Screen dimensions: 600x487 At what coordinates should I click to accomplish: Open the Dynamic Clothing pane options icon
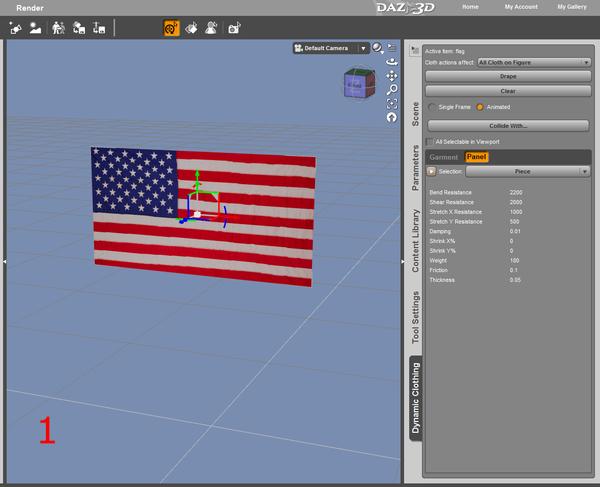pyautogui.click(x=414, y=50)
